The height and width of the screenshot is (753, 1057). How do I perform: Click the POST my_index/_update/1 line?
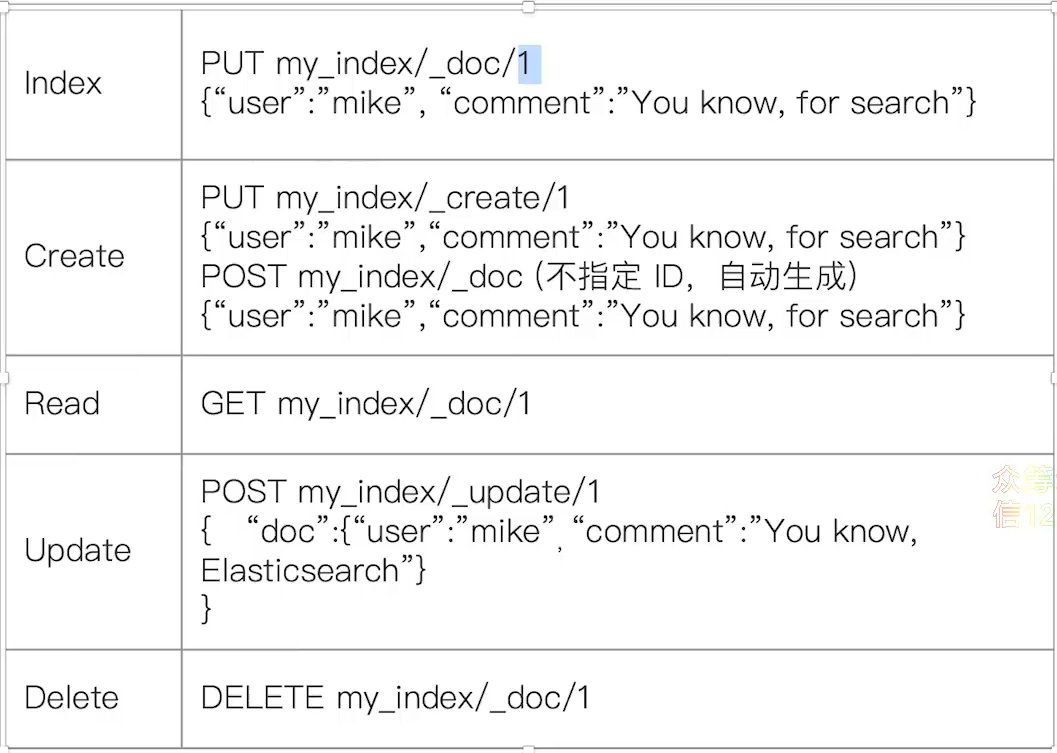pyautogui.click(x=400, y=492)
